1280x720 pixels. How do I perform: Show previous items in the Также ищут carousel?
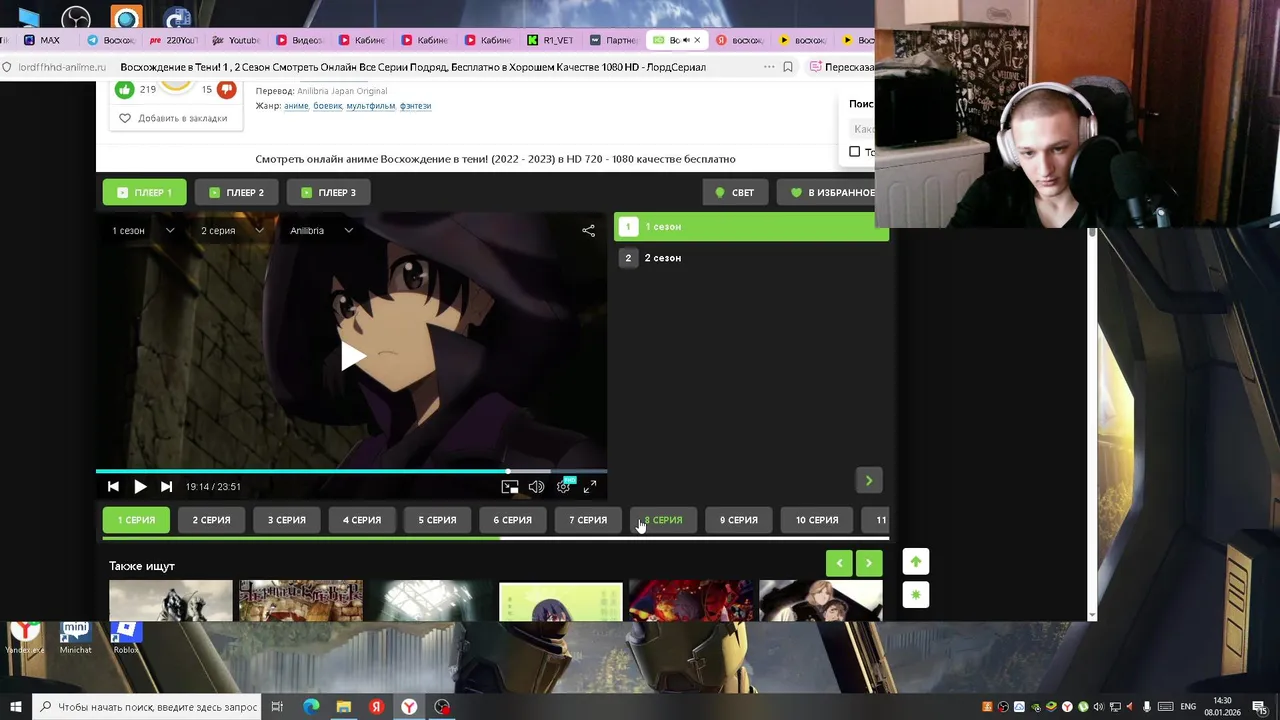(839, 563)
